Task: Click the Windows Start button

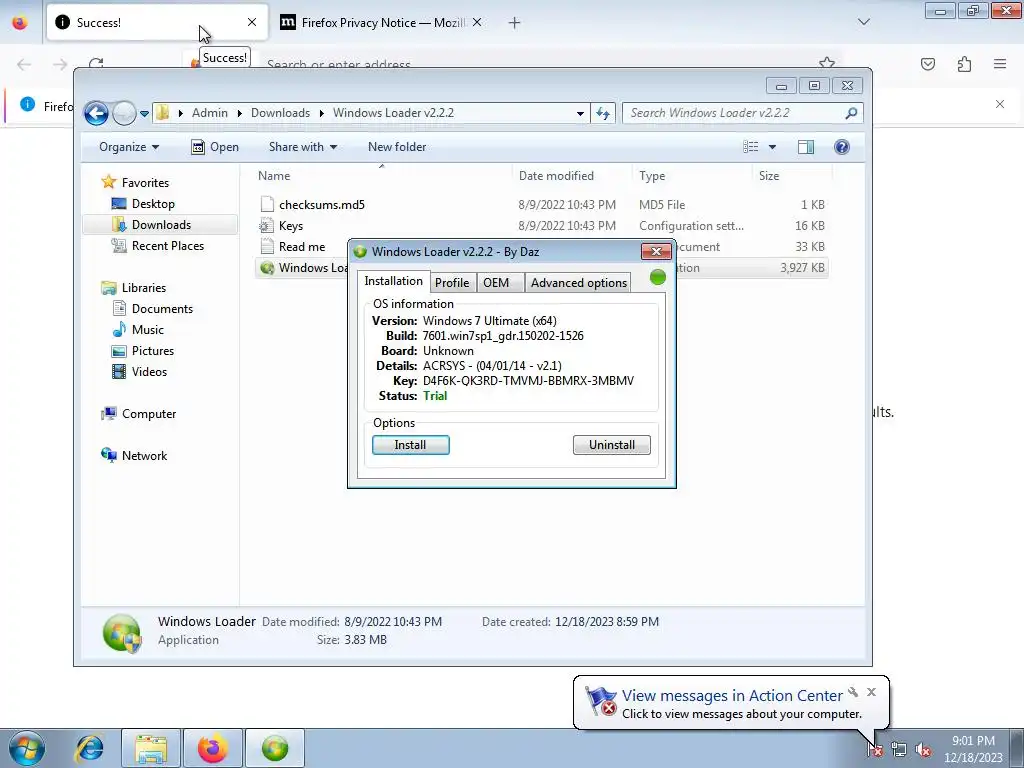Action: 26,748
